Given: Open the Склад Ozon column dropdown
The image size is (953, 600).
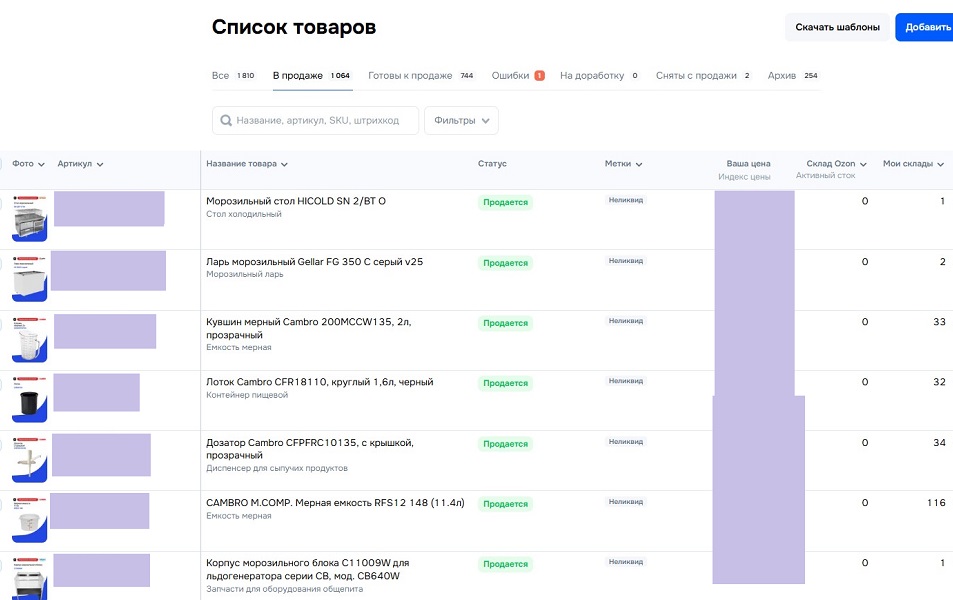Looking at the screenshot, I should point(835,164).
